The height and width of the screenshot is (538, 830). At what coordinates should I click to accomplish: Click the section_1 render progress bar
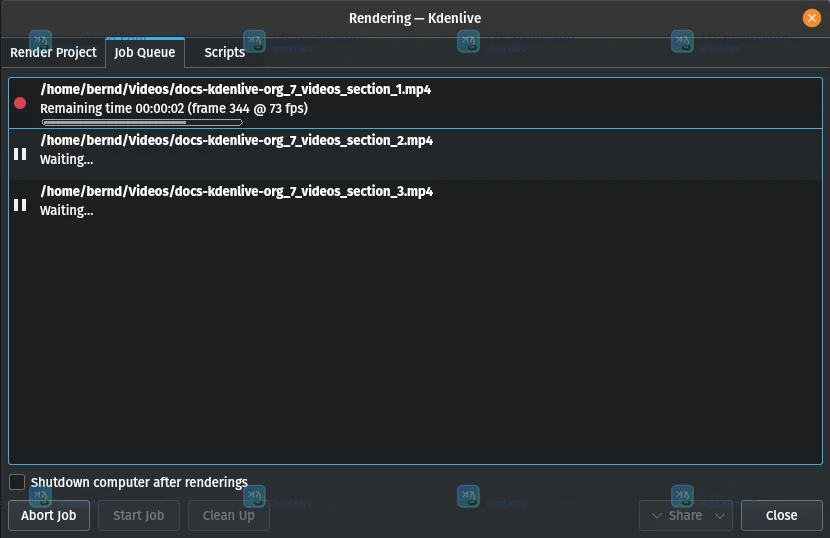142,122
